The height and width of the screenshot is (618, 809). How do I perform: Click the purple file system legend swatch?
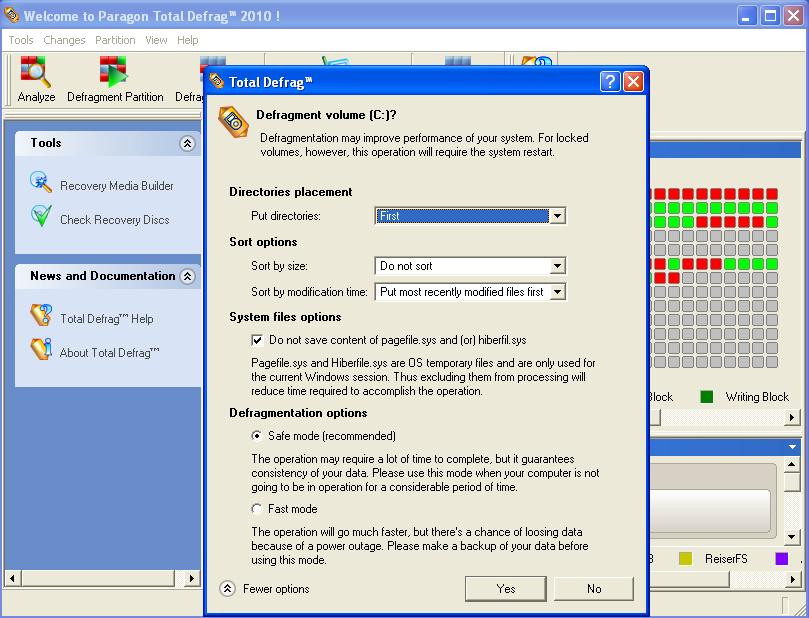coord(782,559)
